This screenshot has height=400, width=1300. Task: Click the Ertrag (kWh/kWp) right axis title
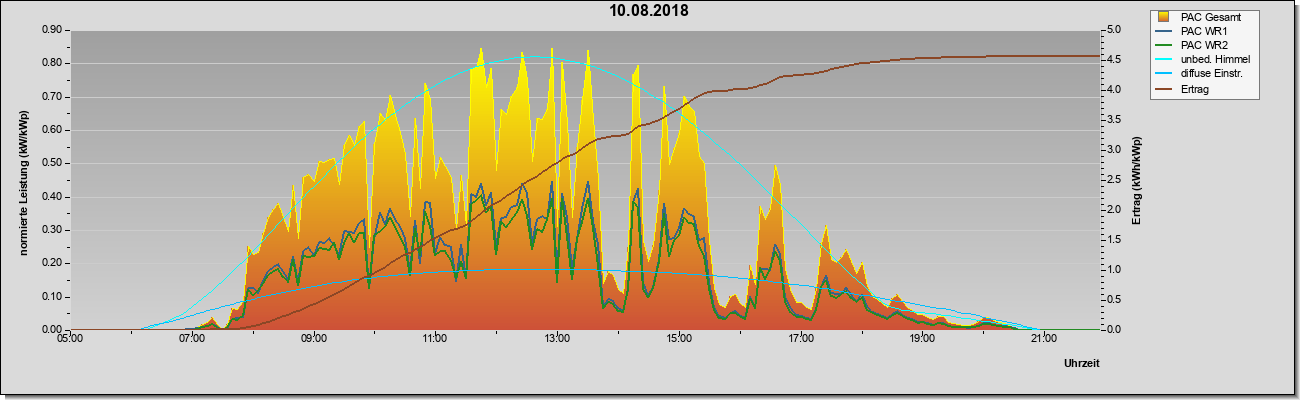(x=1137, y=180)
